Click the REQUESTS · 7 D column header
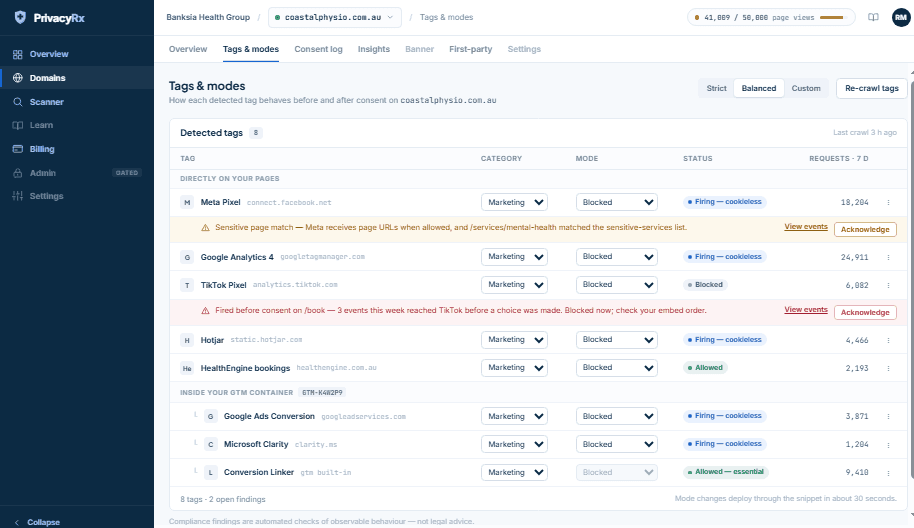914x528 pixels. pos(838,159)
